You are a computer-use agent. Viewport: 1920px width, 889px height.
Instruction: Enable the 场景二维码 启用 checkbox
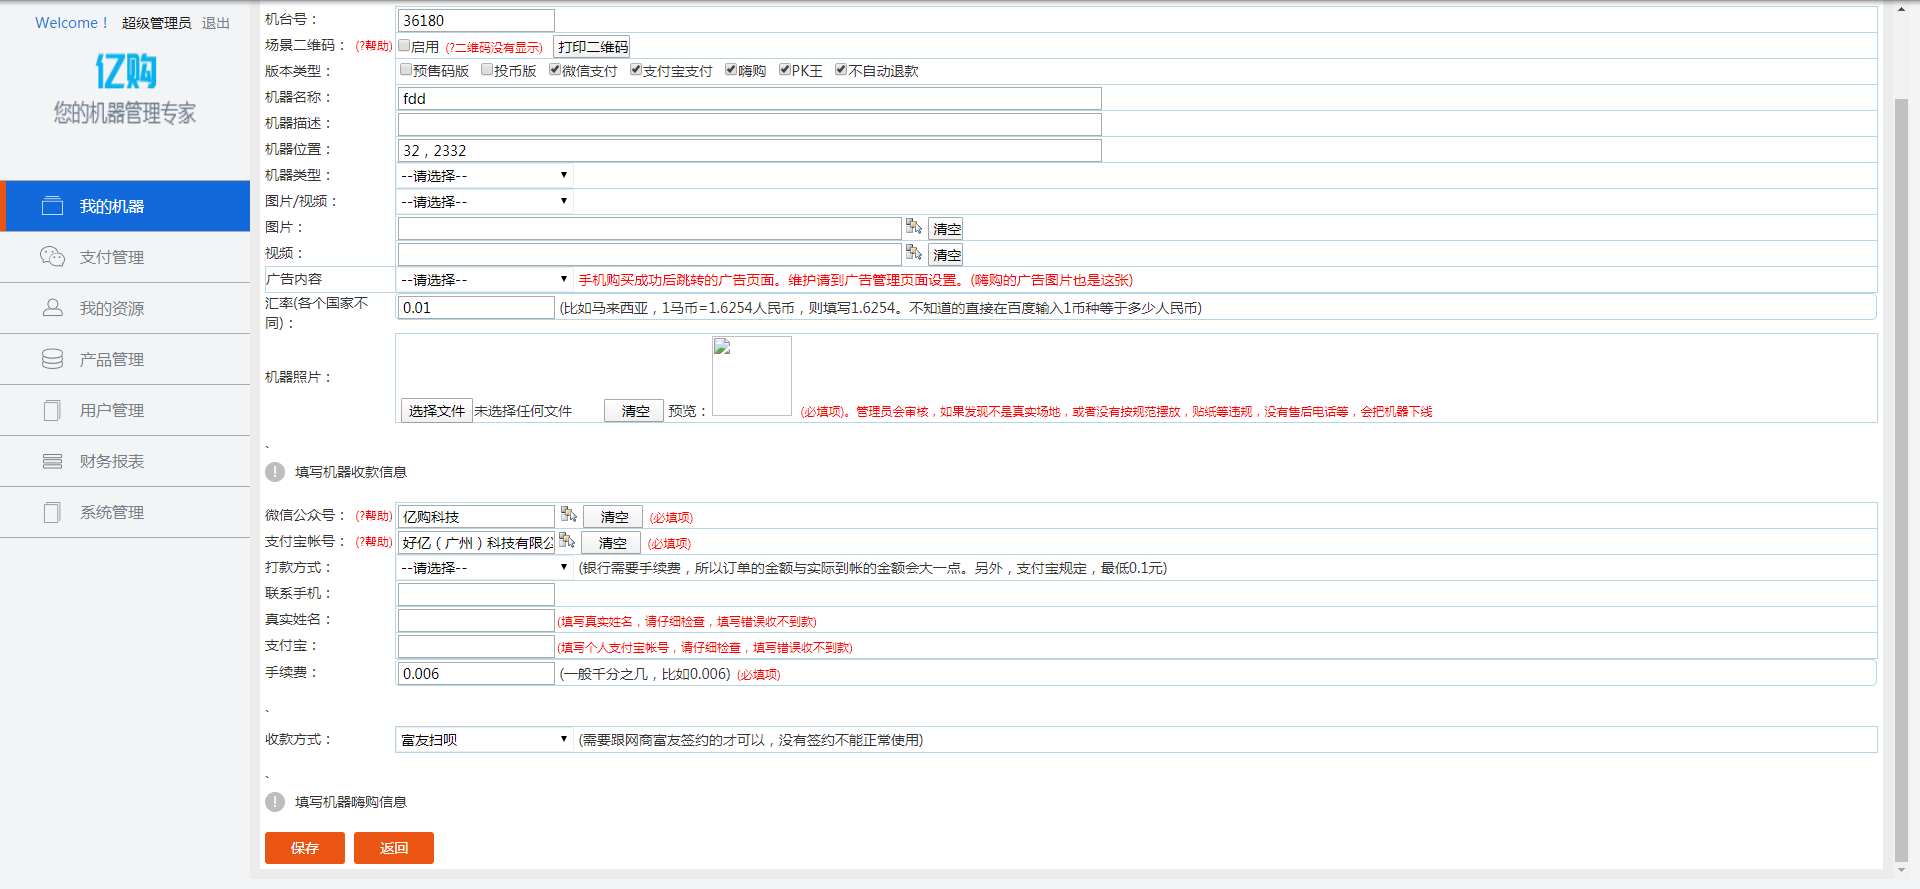coord(405,46)
